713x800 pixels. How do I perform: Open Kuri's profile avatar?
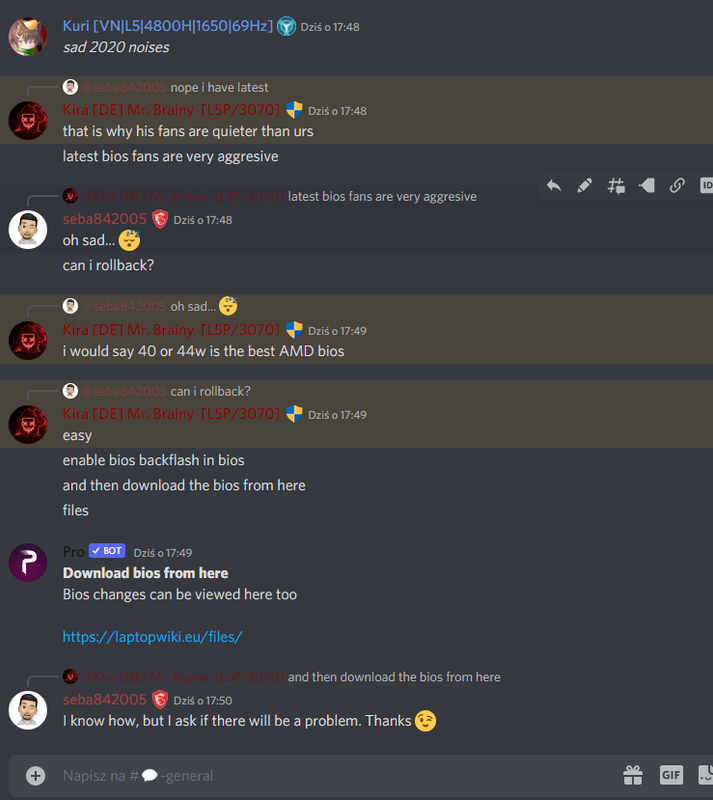pyautogui.click(x=28, y=37)
